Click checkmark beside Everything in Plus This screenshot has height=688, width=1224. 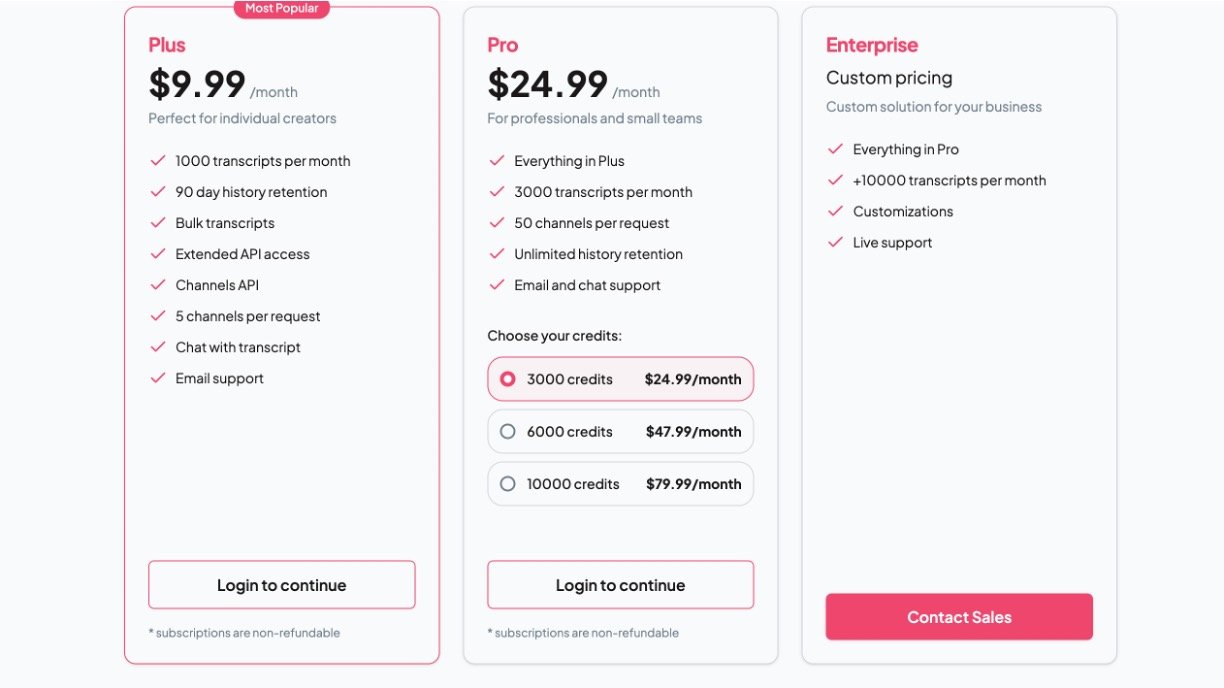[496, 160]
